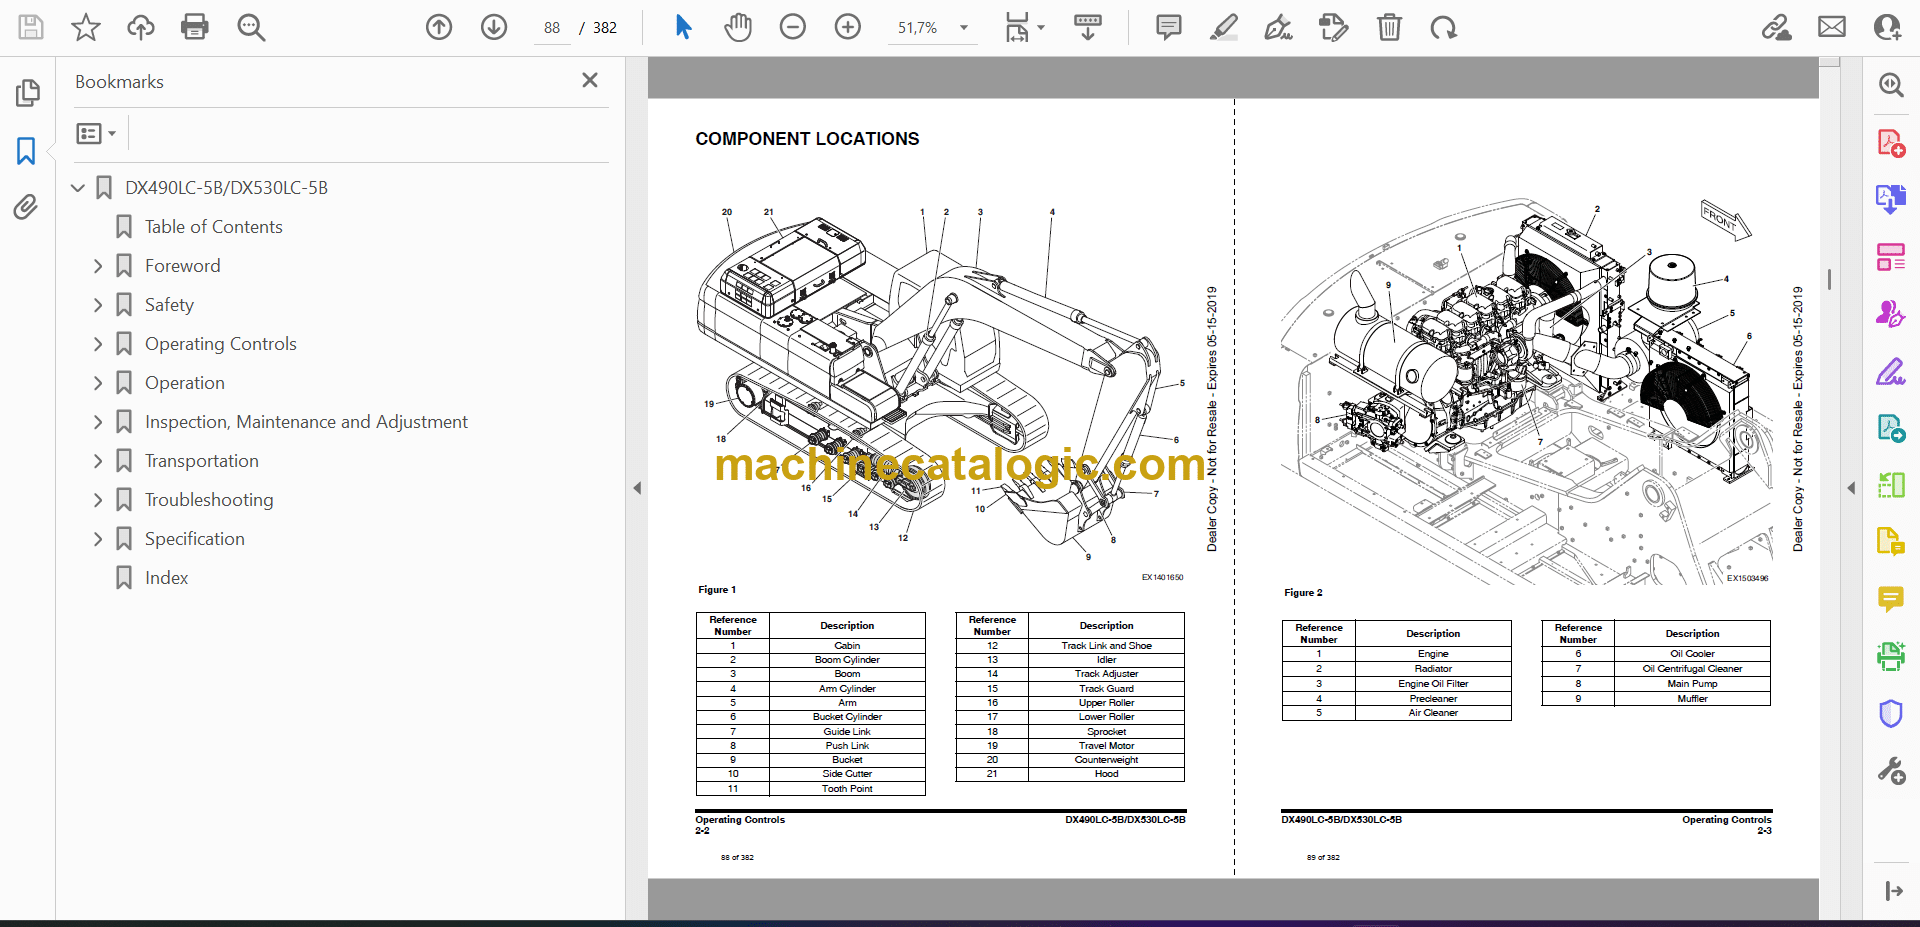Expand the Operation bookmark
This screenshot has height=927, width=1920.
pyautogui.click(x=98, y=383)
